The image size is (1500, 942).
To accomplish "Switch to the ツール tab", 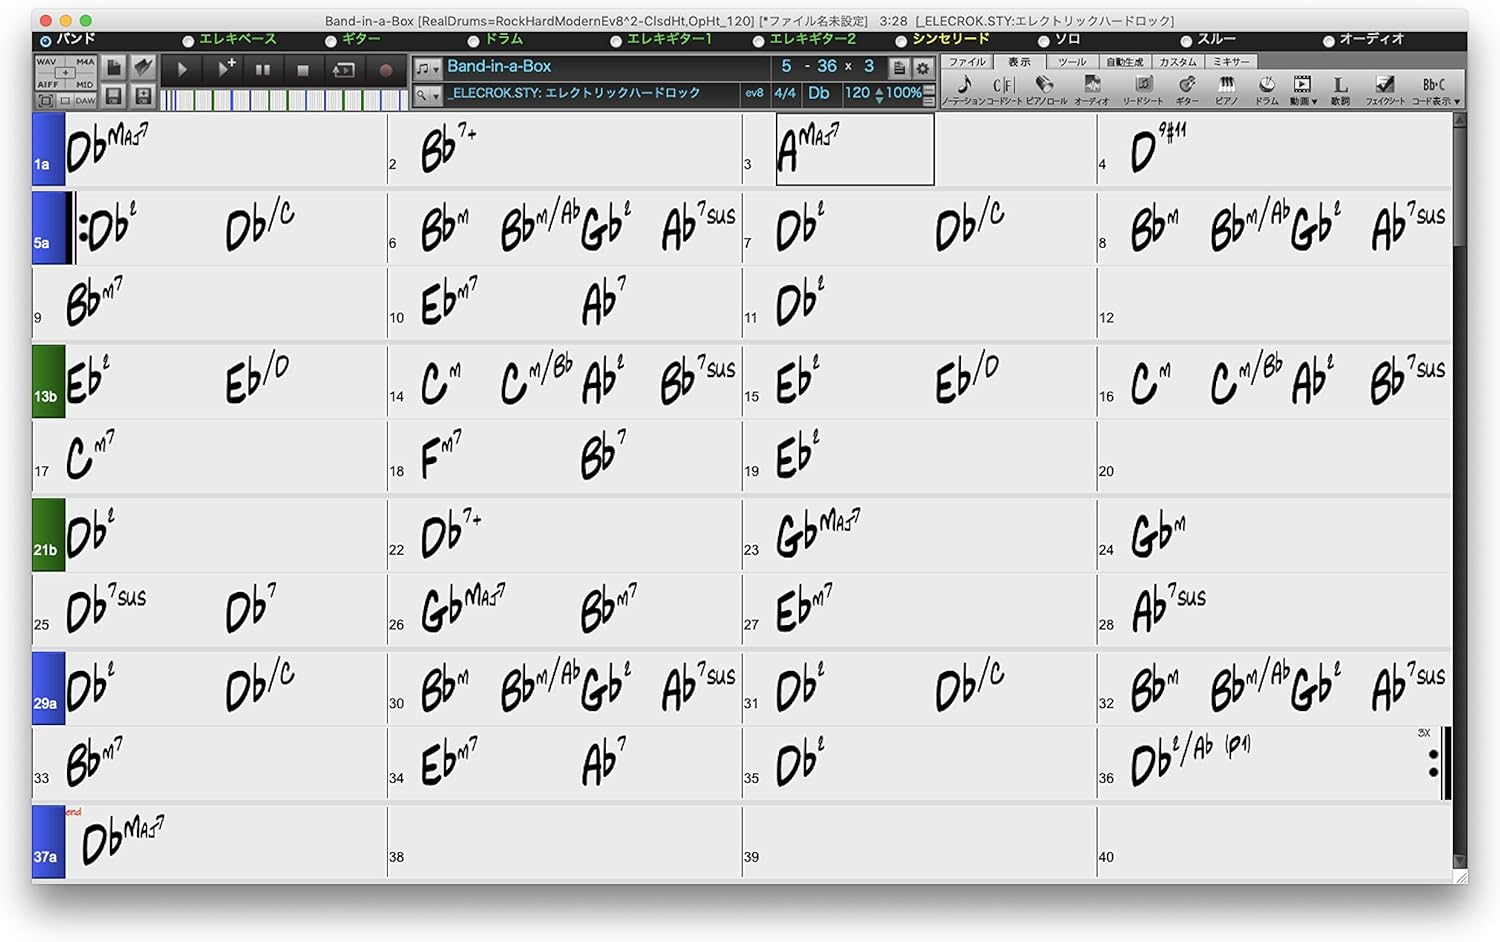I will [x=1071, y=62].
